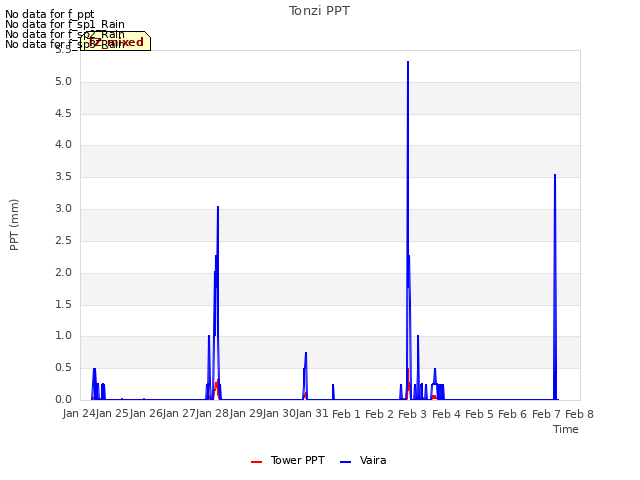640x480 pixels.
Task: Click the Vaira spike on Feb 7
Action: [555, 286]
